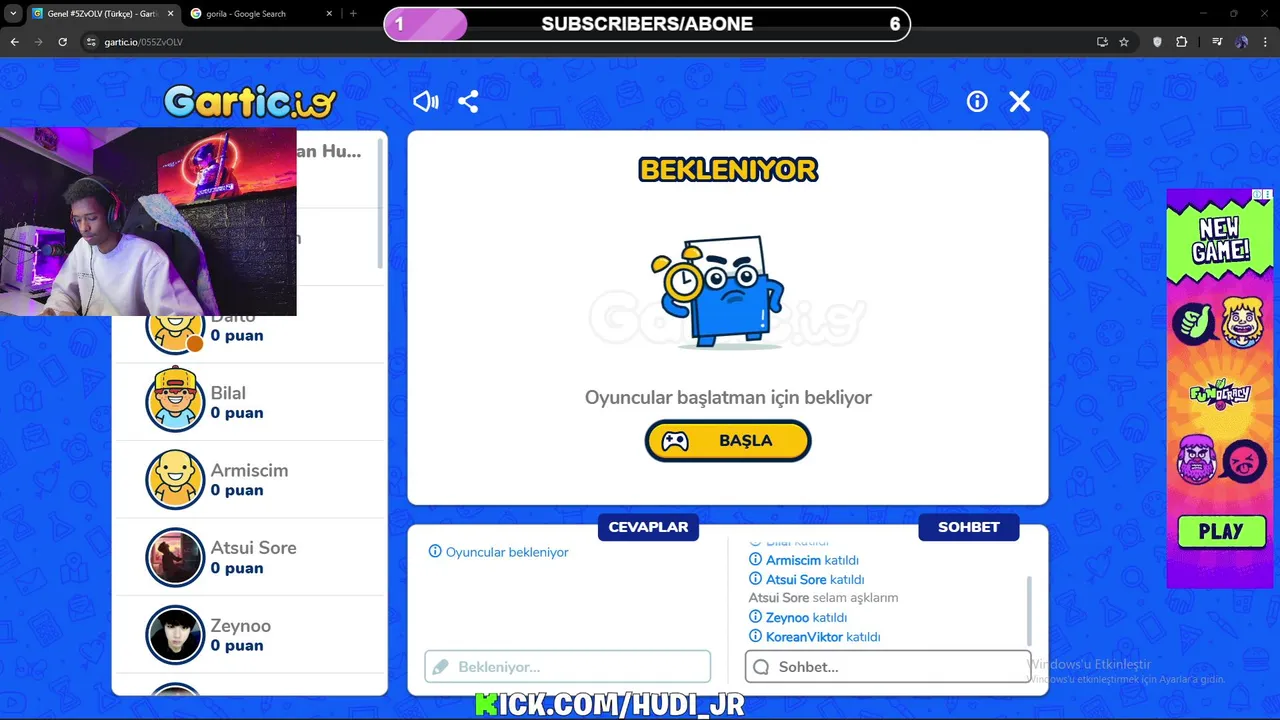Viewport: 1280px width, 720px height.
Task: Click the pencil icon in answer field
Action: [x=440, y=667]
